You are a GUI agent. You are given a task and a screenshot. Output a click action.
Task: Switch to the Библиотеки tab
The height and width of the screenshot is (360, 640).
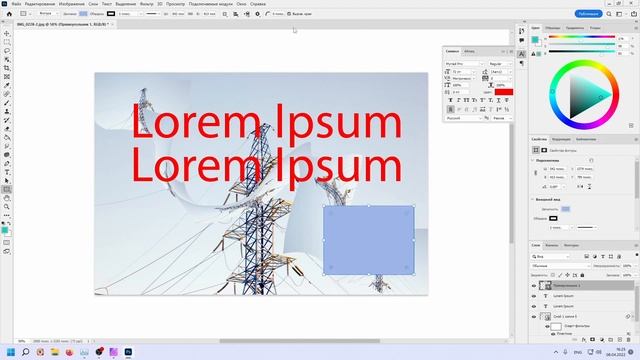pos(586,139)
